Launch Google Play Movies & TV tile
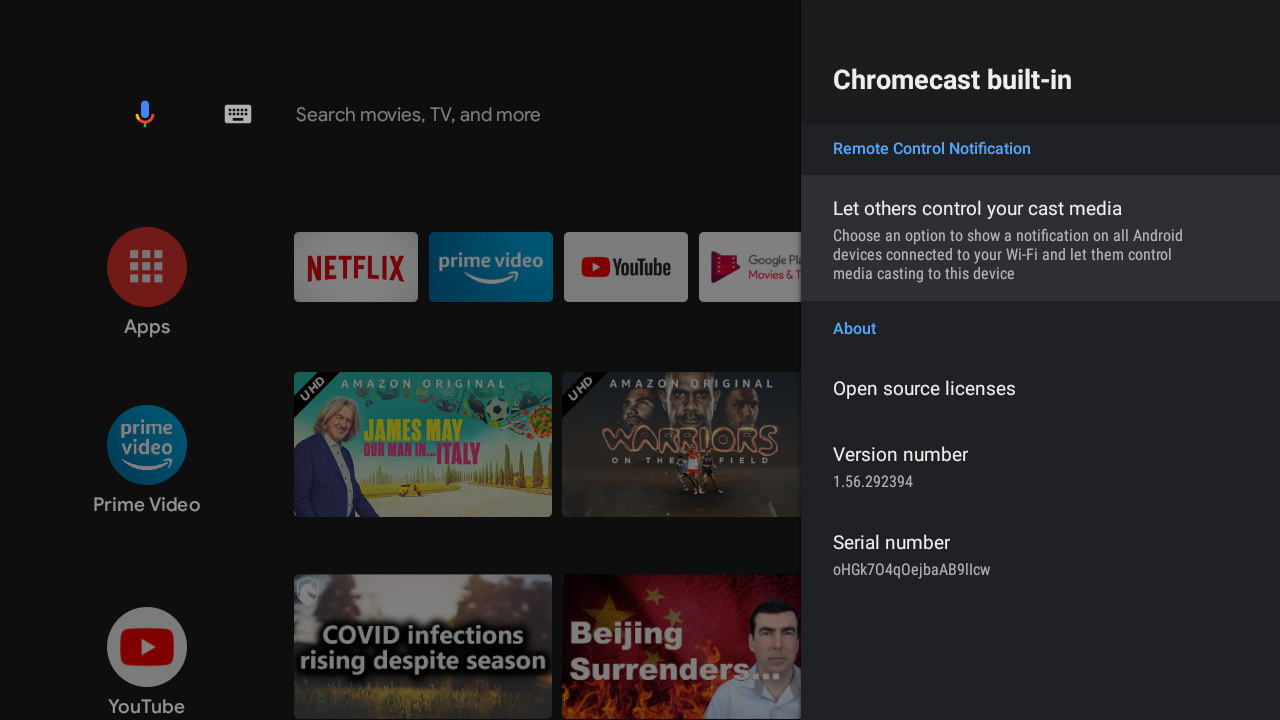This screenshot has width=1280, height=720. tap(750, 267)
